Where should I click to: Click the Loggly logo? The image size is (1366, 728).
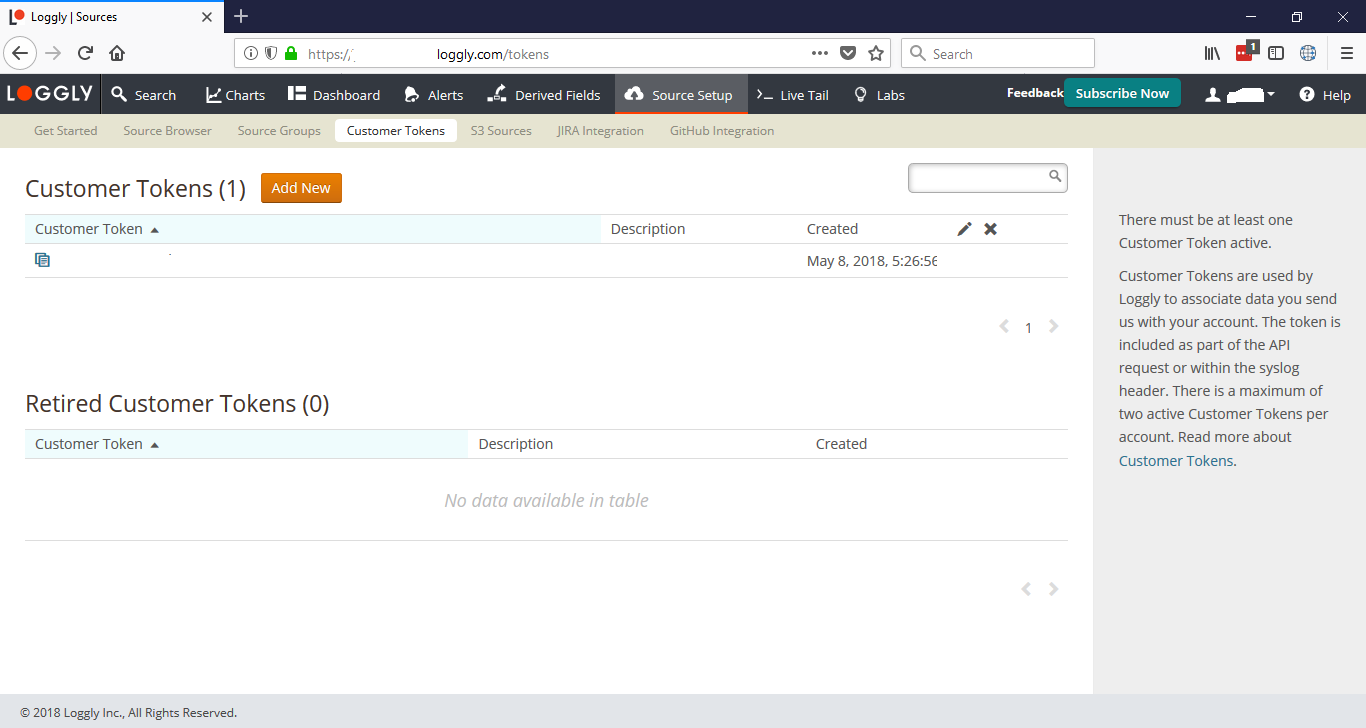point(50,94)
